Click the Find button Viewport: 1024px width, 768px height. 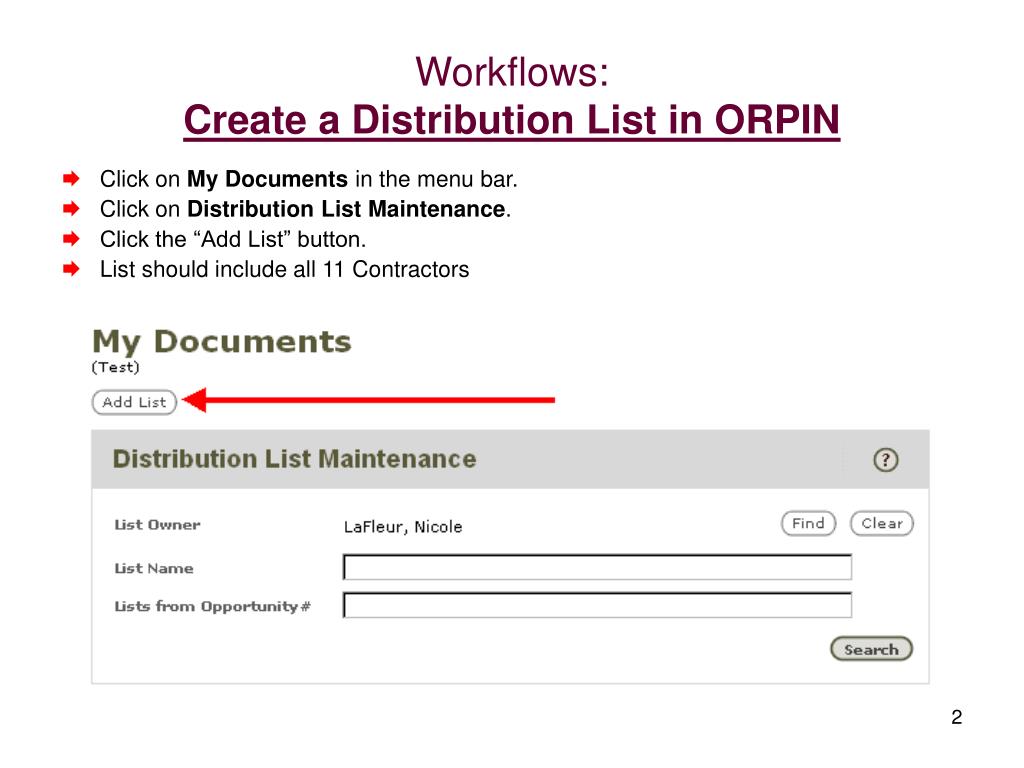pyautogui.click(x=808, y=523)
